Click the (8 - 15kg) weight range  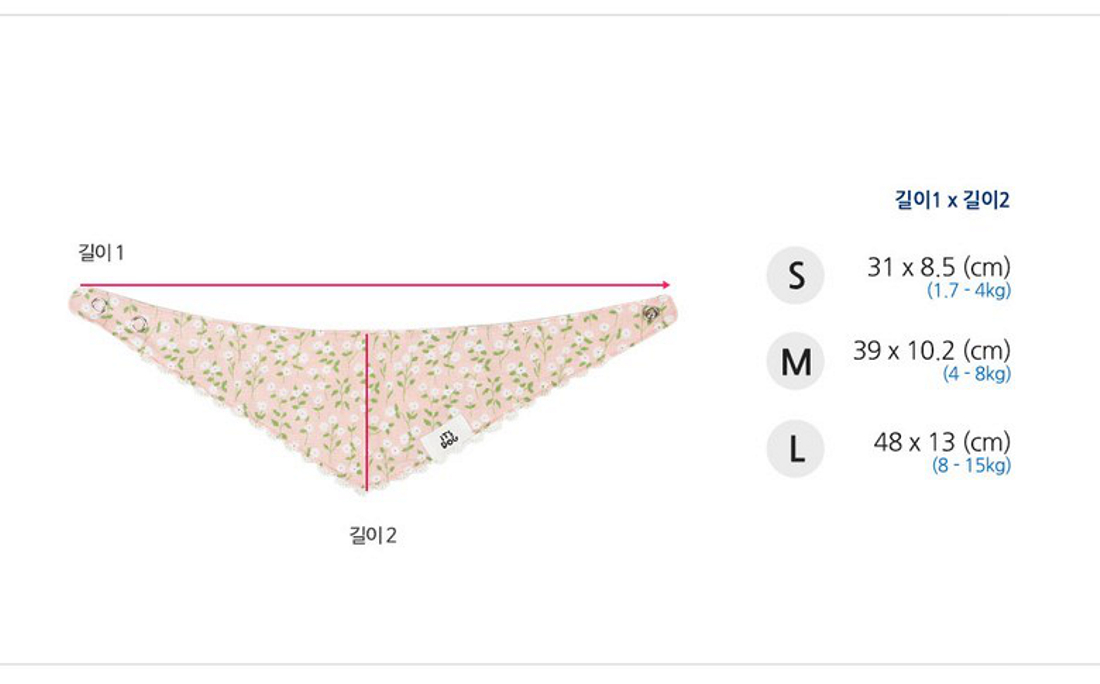pos(972,465)
